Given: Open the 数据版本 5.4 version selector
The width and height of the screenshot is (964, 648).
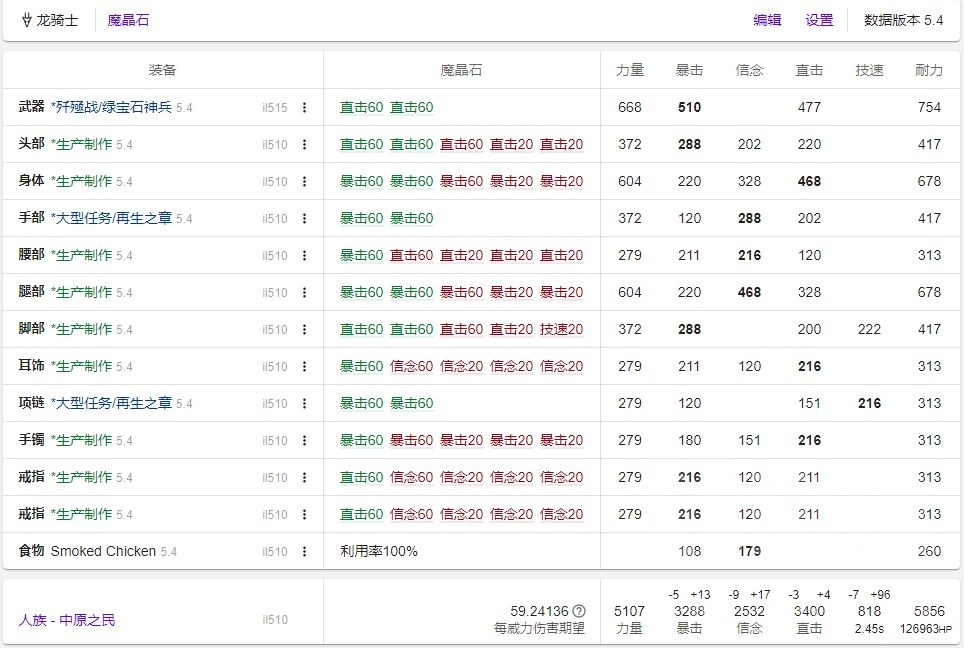Looking at the screenshot, I should coord(903,19).
